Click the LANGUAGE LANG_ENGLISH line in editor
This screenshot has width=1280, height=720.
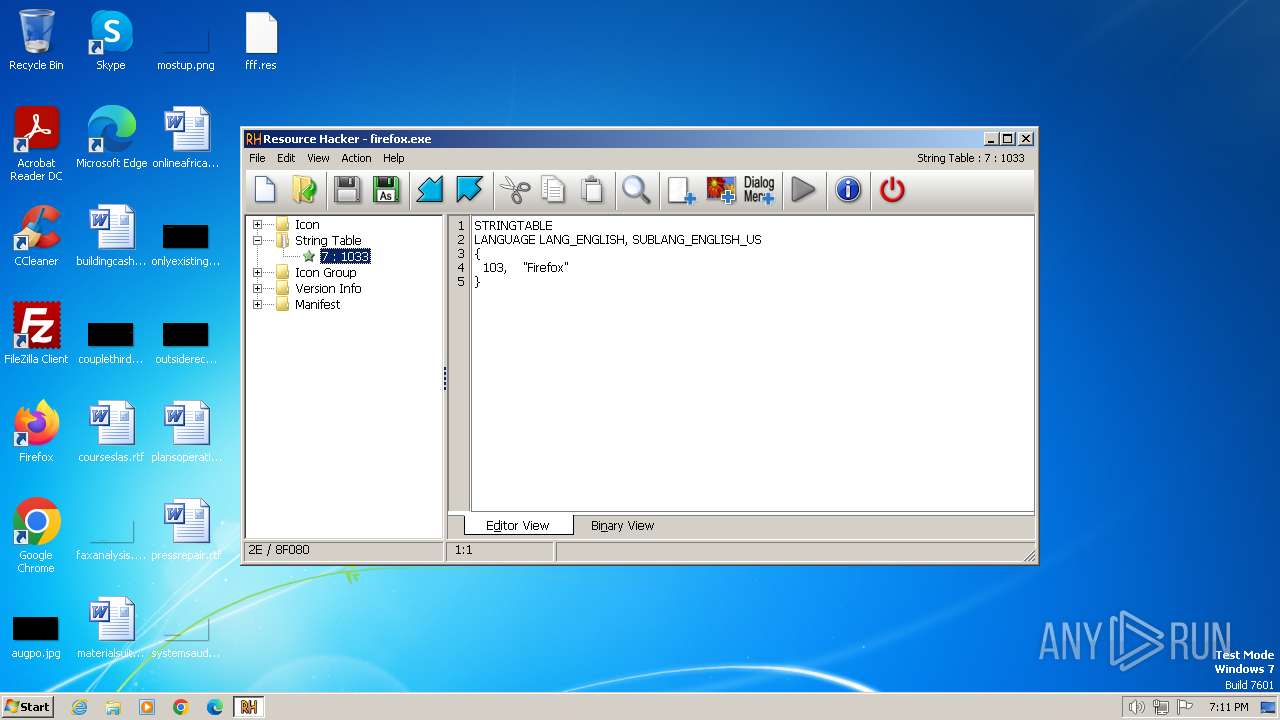[617, 240]
